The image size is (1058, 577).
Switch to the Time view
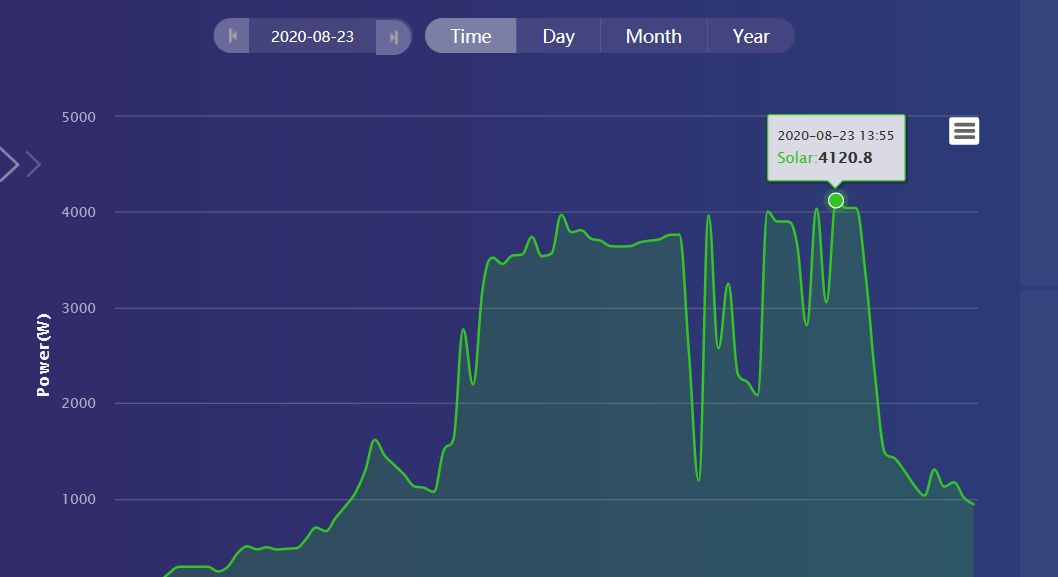click(471, 36)
